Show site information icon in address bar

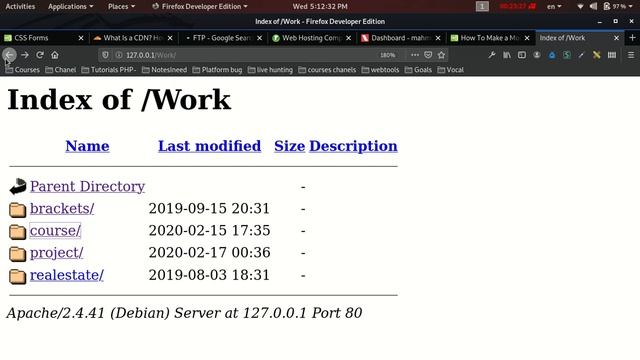click(x=118, y=55)
